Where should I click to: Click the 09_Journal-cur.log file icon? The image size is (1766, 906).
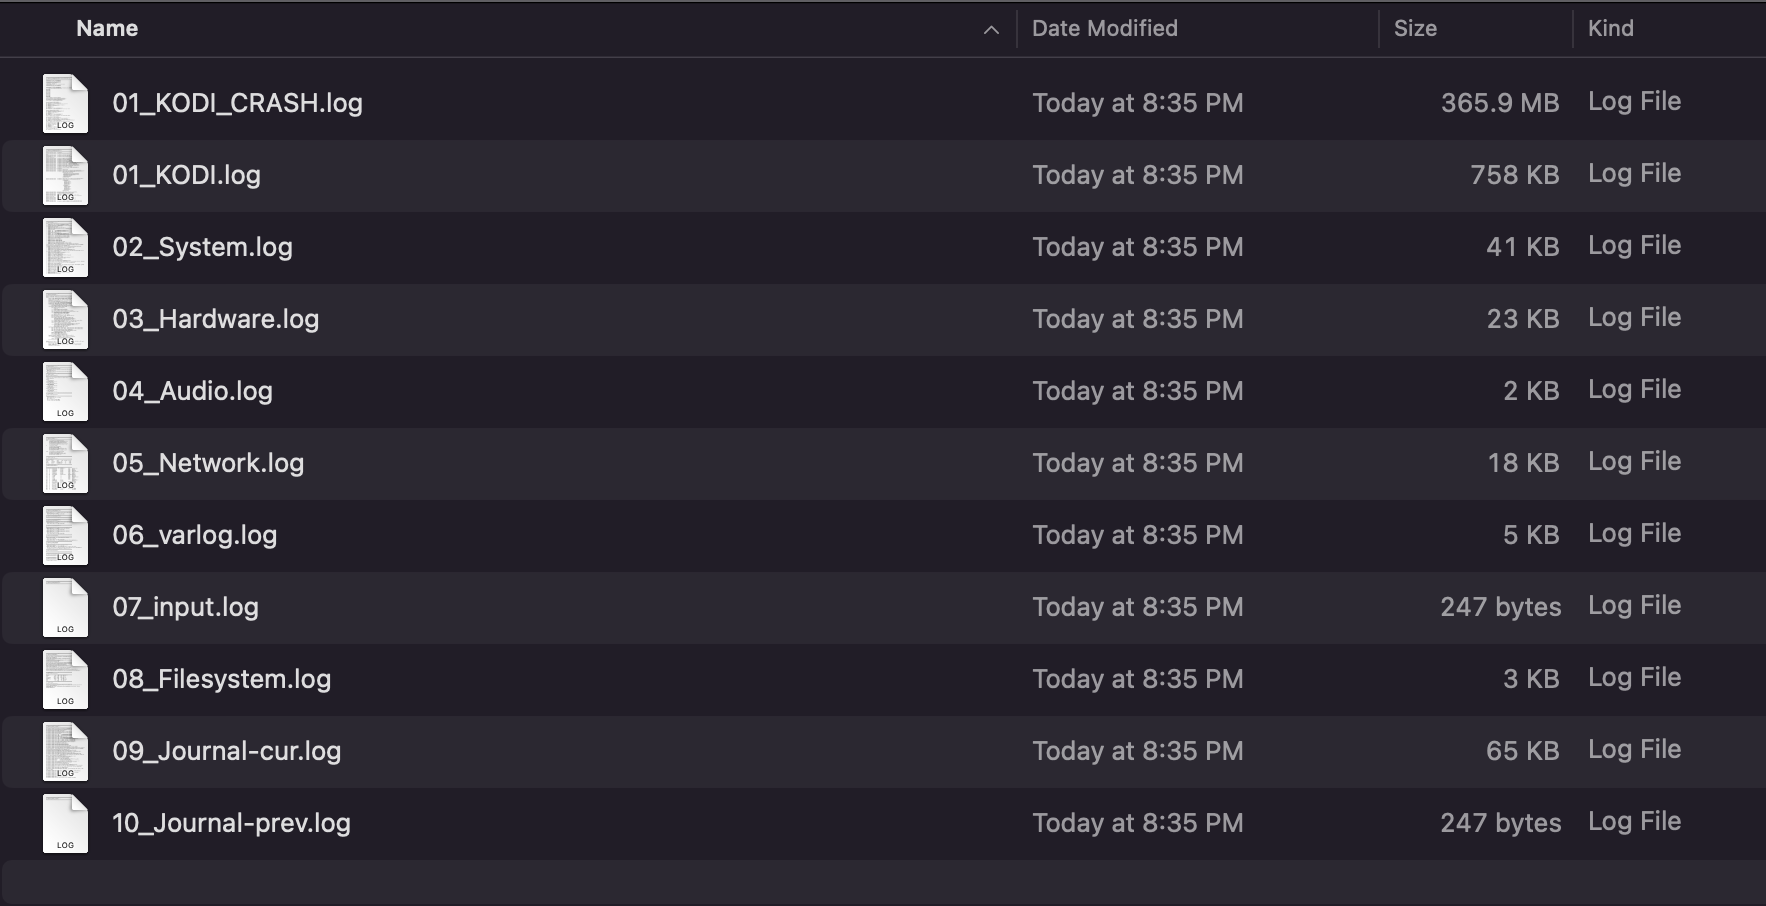click(x=65, y=752)
